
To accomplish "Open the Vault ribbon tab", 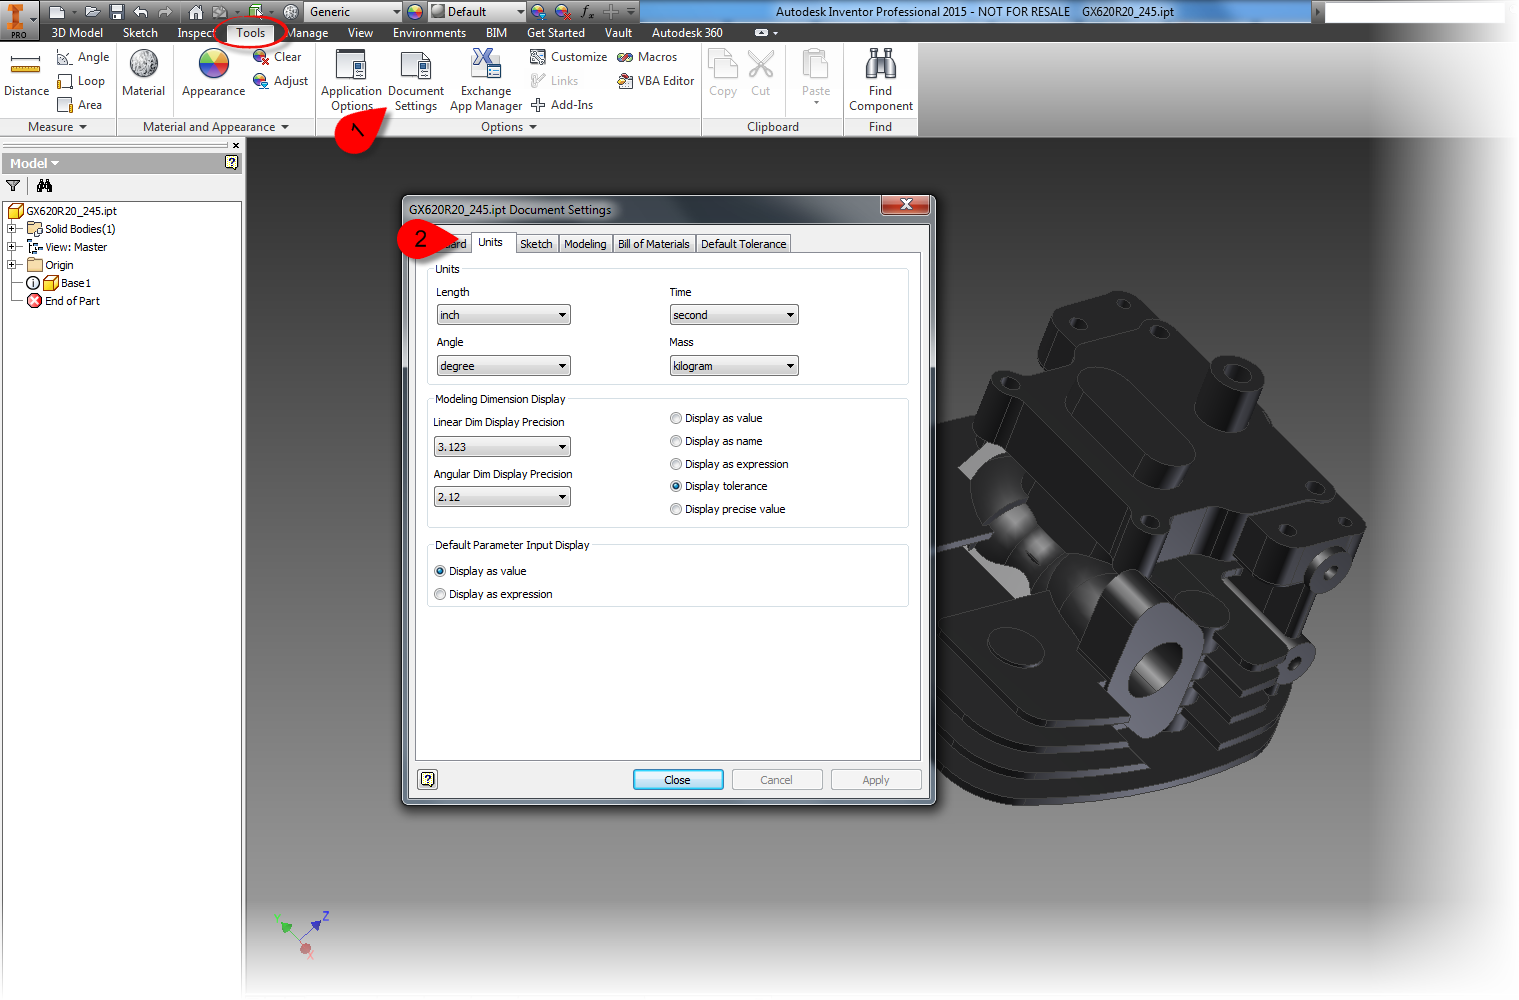I will pyautogui.click(x=618, y=33).
